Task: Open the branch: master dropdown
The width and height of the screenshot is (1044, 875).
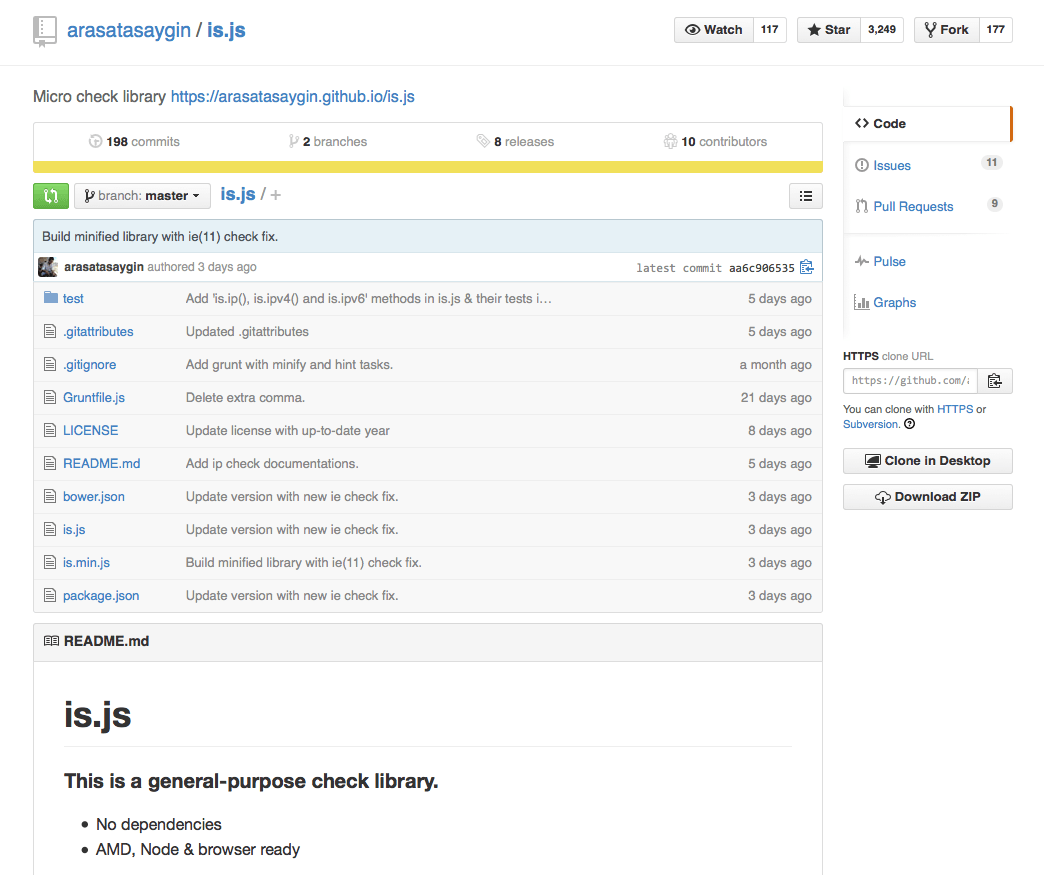Action: [142, 196]
